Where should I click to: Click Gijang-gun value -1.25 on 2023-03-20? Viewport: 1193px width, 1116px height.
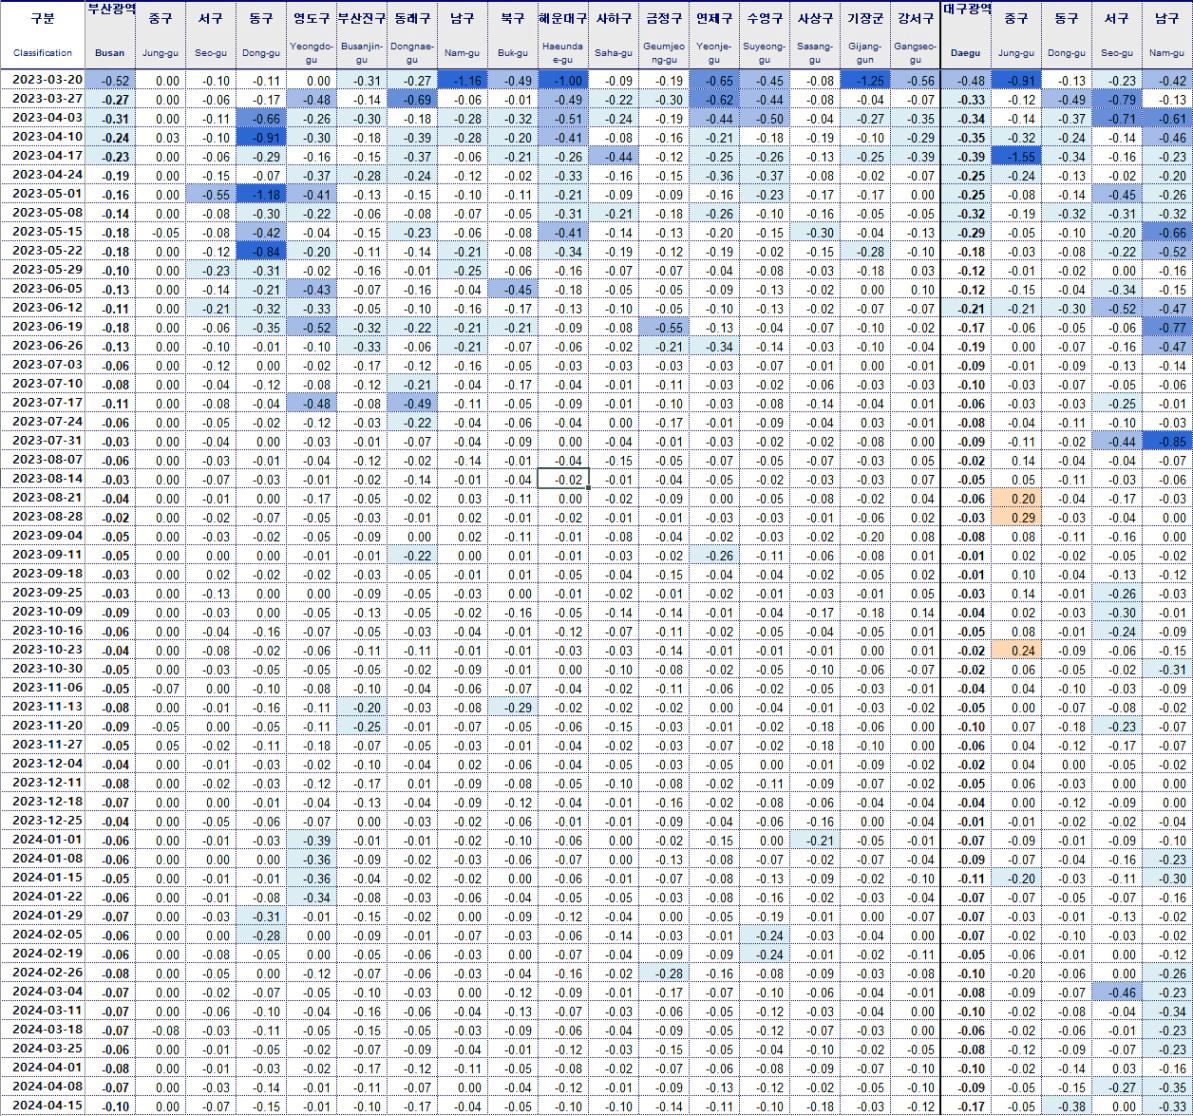click(x=865, y=80)
